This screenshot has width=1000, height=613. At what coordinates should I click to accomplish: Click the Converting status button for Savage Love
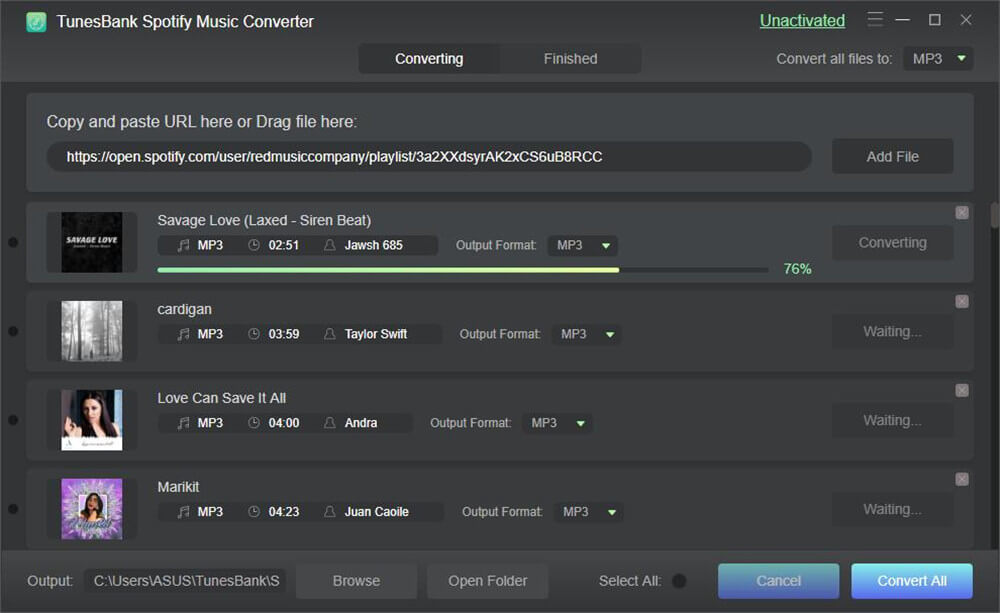893,242
